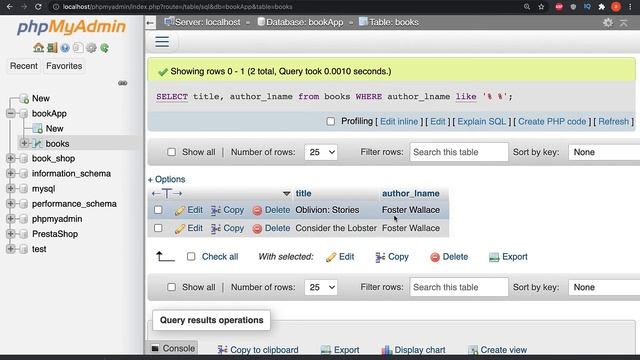
Task: Tick the Check all checkbox
Action: 191,257
